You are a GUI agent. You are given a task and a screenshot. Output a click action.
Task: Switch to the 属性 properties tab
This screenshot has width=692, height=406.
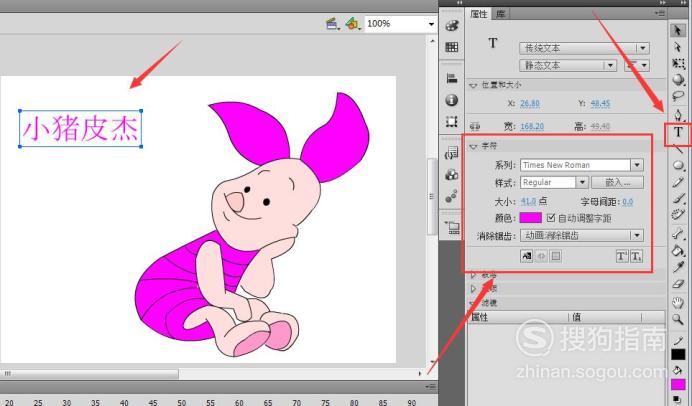[x=479, y=14]
